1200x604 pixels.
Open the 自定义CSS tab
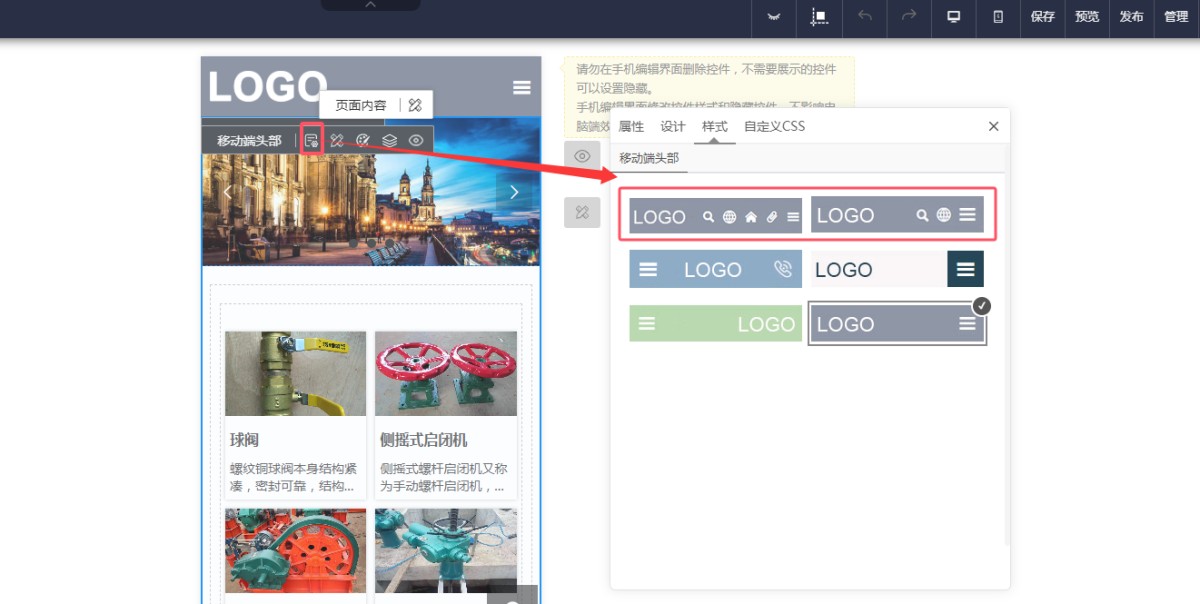pyautogui.click(x=774, y=126)
